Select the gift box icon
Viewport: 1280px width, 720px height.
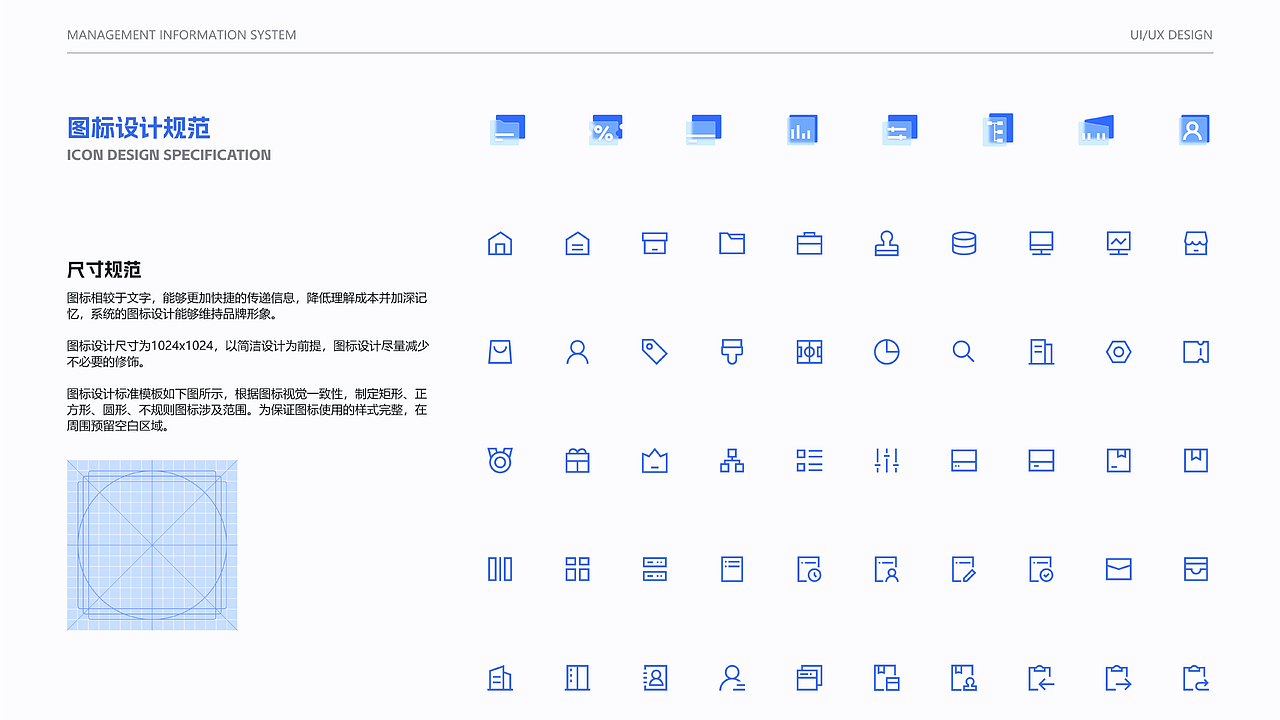[577, 460]
